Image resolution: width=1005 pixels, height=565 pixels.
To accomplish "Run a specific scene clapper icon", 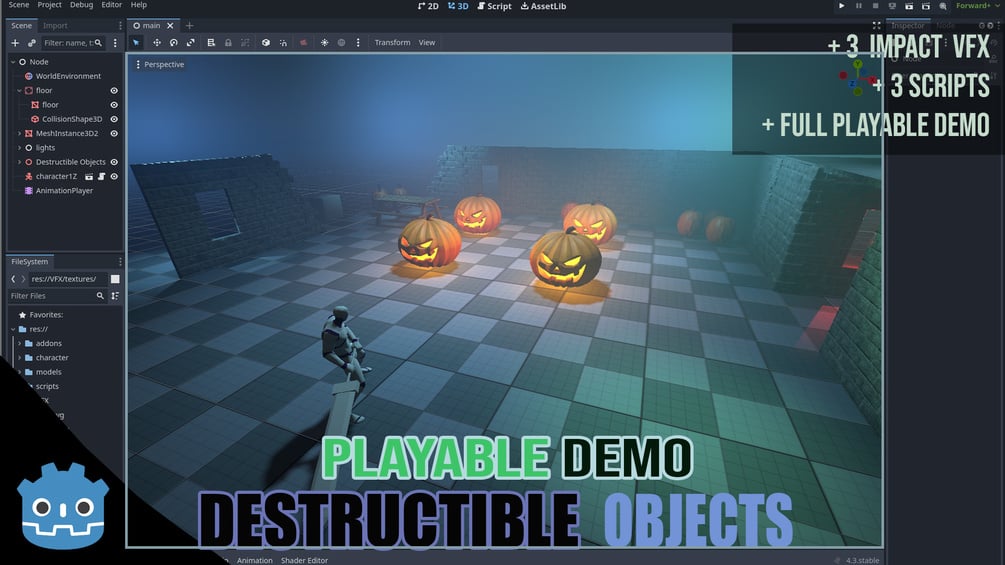I will 926,6.
